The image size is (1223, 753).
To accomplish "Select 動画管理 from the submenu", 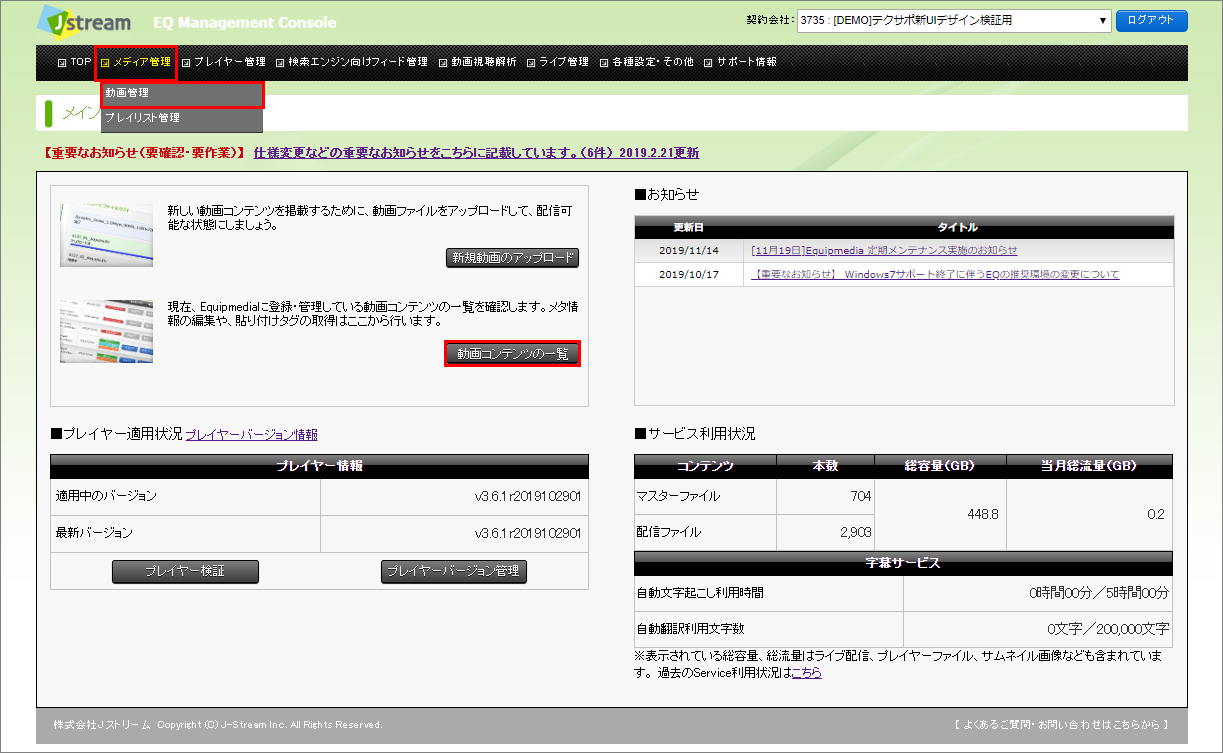I will coord(182,94).
